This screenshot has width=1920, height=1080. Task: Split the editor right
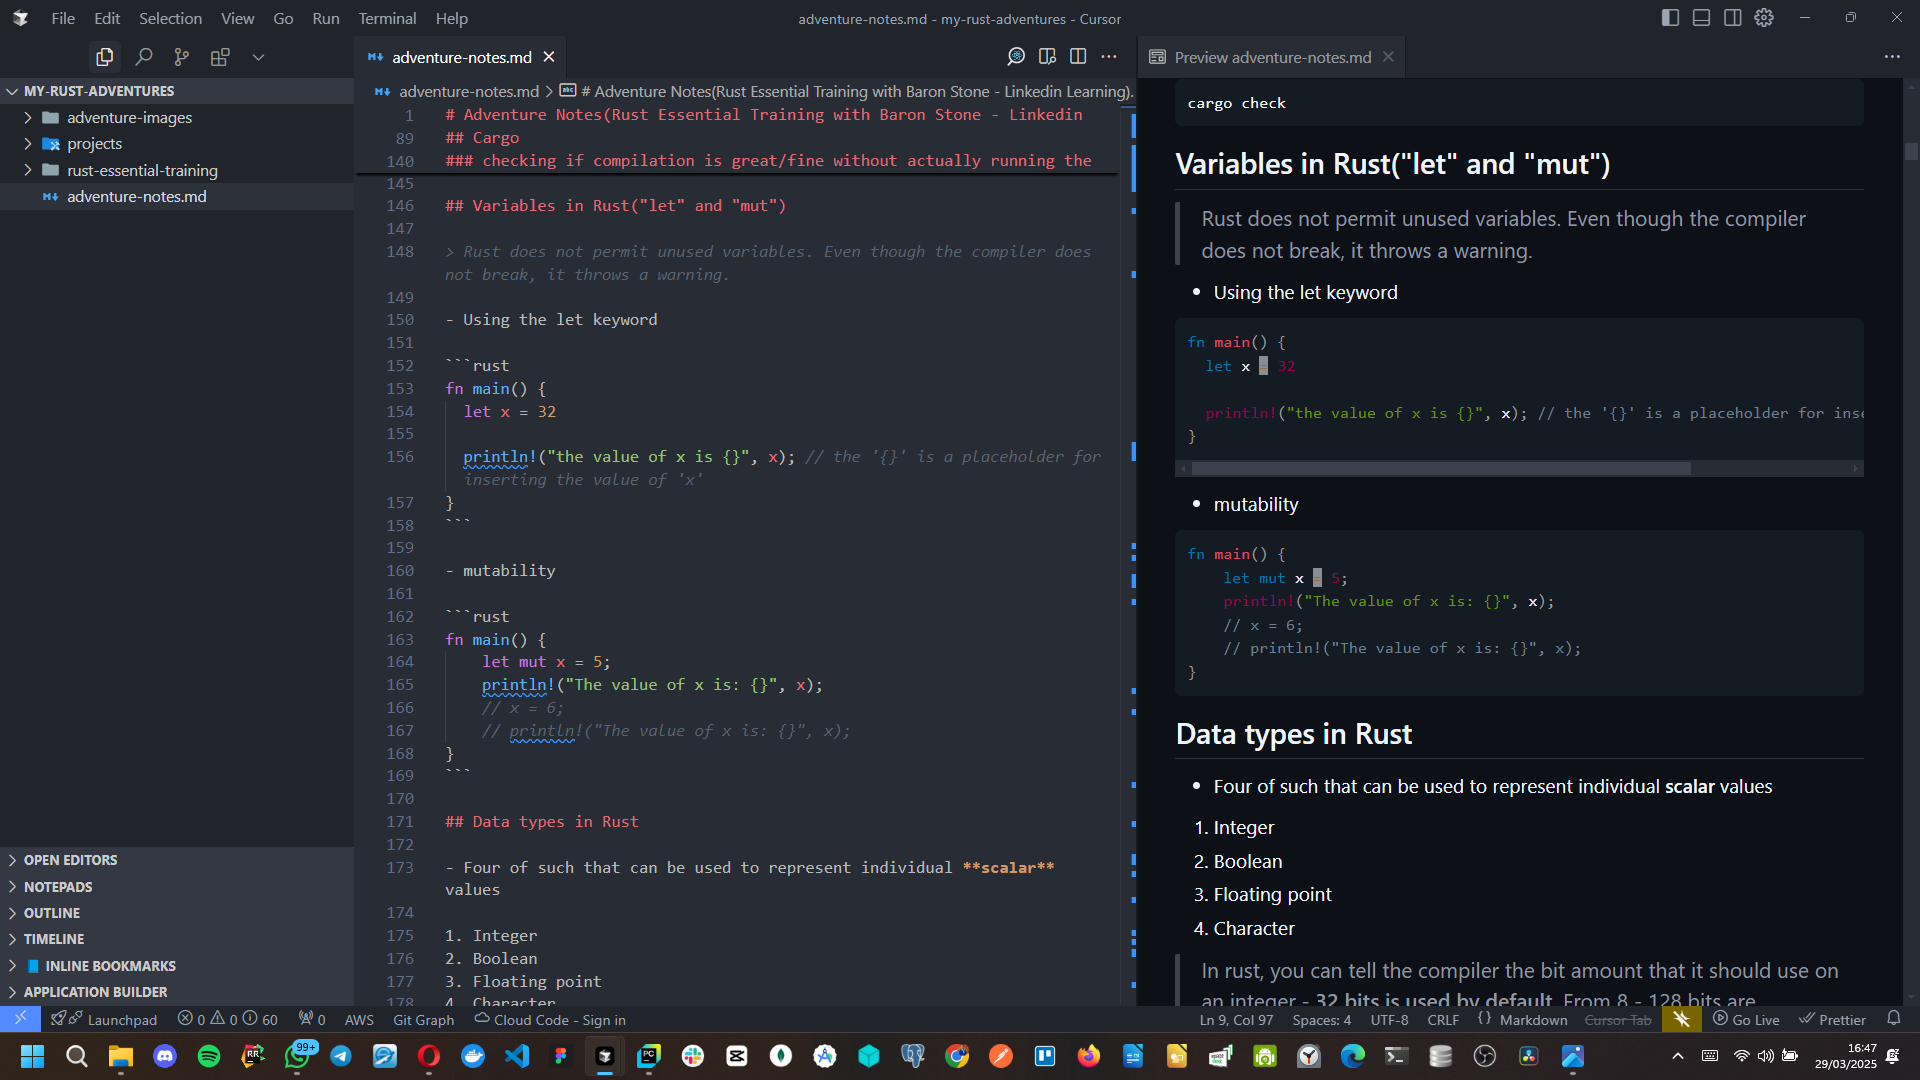click(x=1078, y=57)
